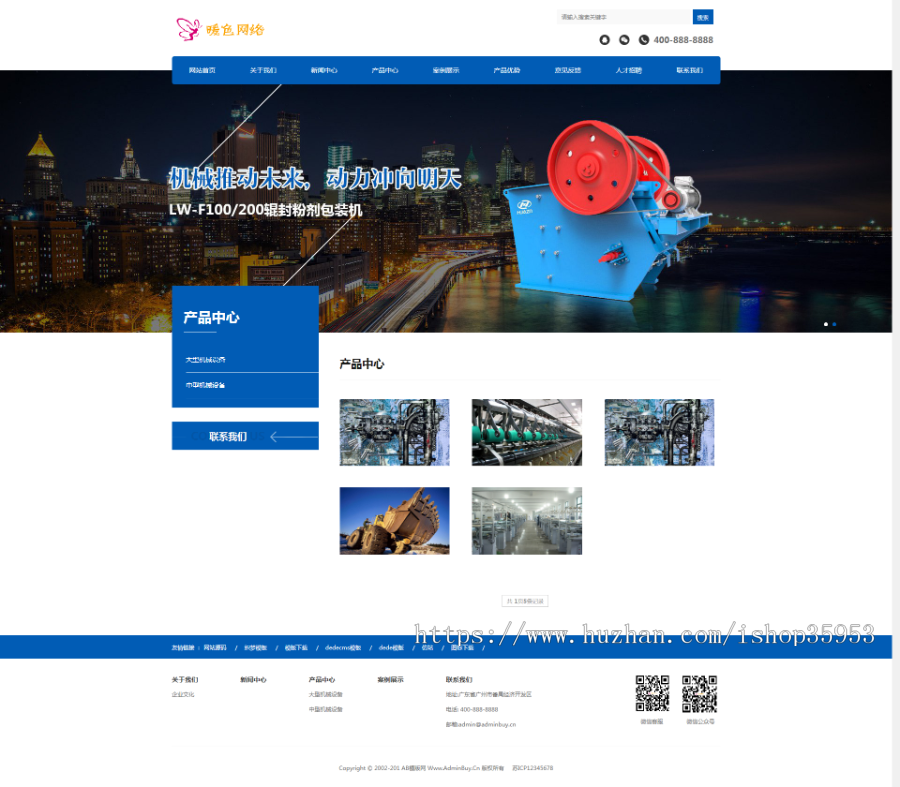The height and width of the screenshot is (787, 900).
Task: Open the 产品中心 navigation menu item
Action: [385, 71]
